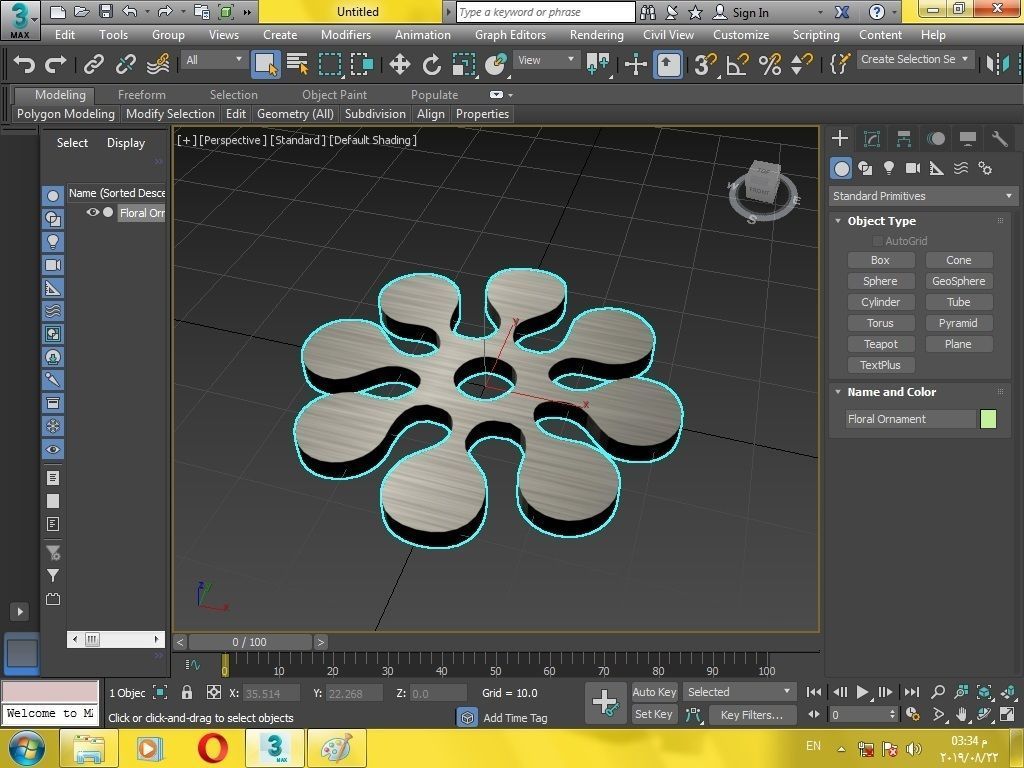Screen dimensions: 1024x768
Task: Open the Hierarchy command panel tab
Action: click(904, 138)
